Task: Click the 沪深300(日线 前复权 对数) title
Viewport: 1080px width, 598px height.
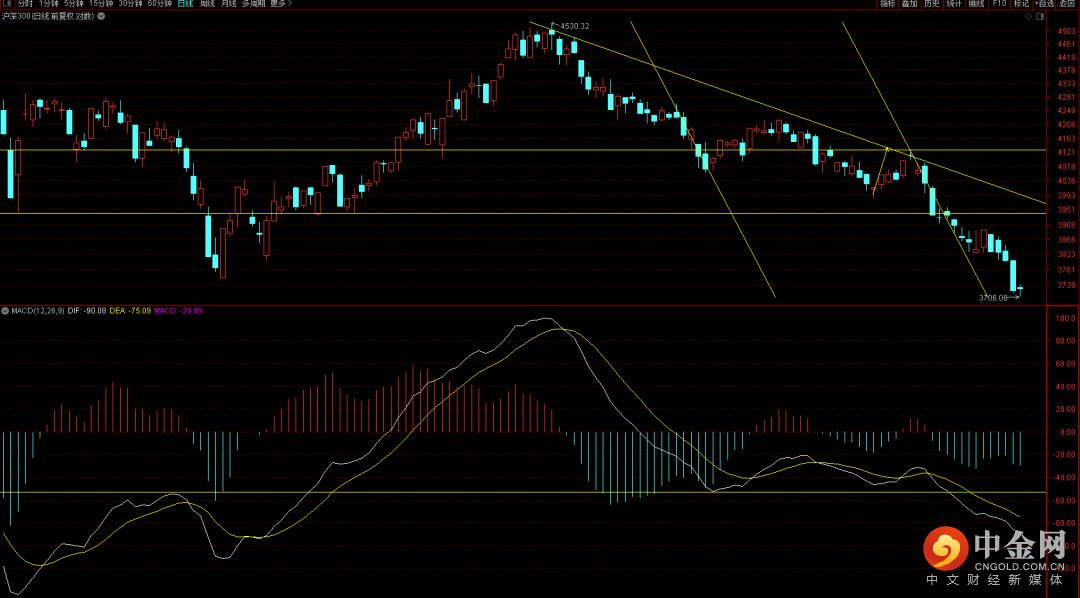Action: click(48, 16)
